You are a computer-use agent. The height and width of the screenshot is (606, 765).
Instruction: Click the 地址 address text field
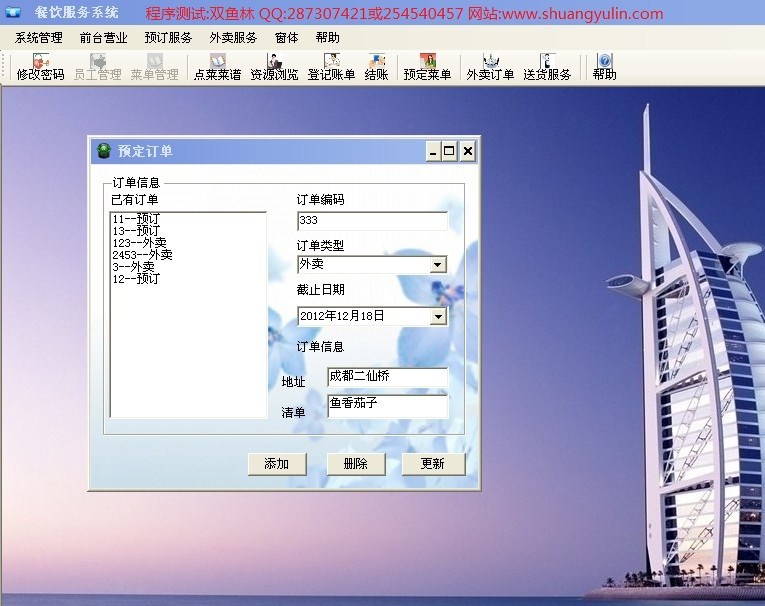387,377
